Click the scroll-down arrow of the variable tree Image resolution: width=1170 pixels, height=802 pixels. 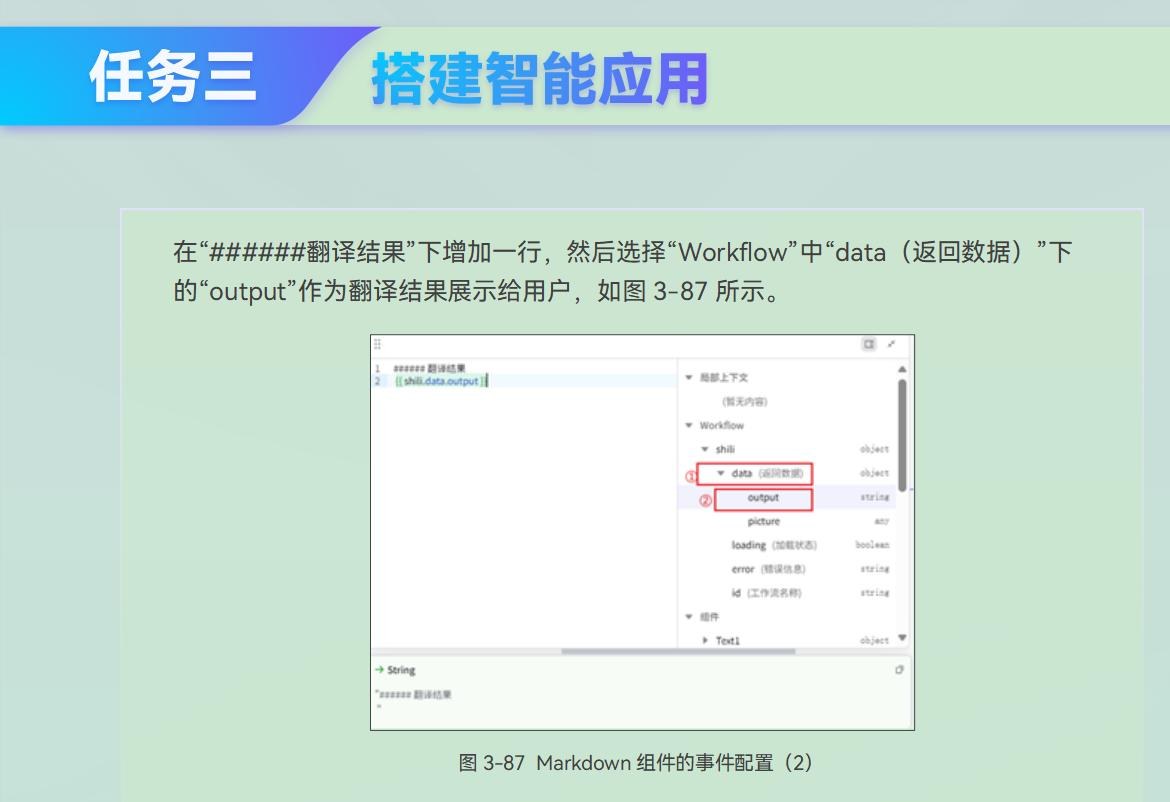[x=902, y=638]
